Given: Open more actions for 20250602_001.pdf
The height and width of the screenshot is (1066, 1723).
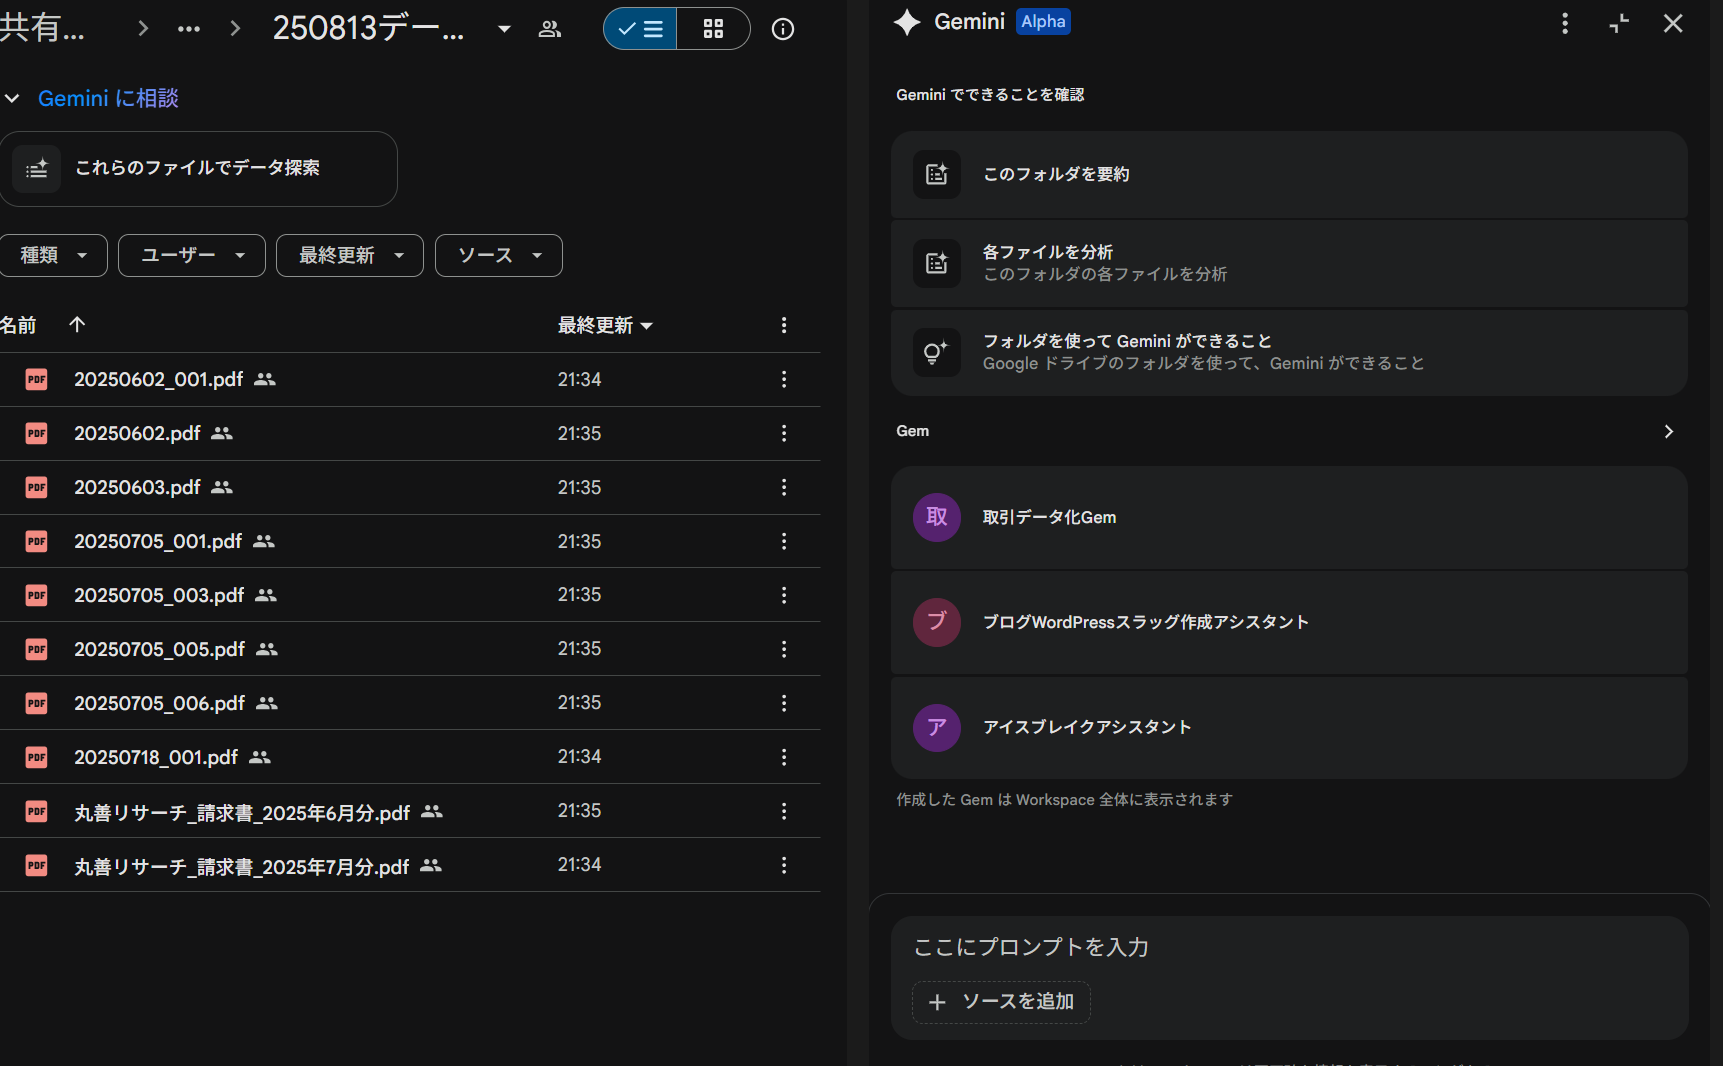Looking at the screenshot, I should (784, 379).
